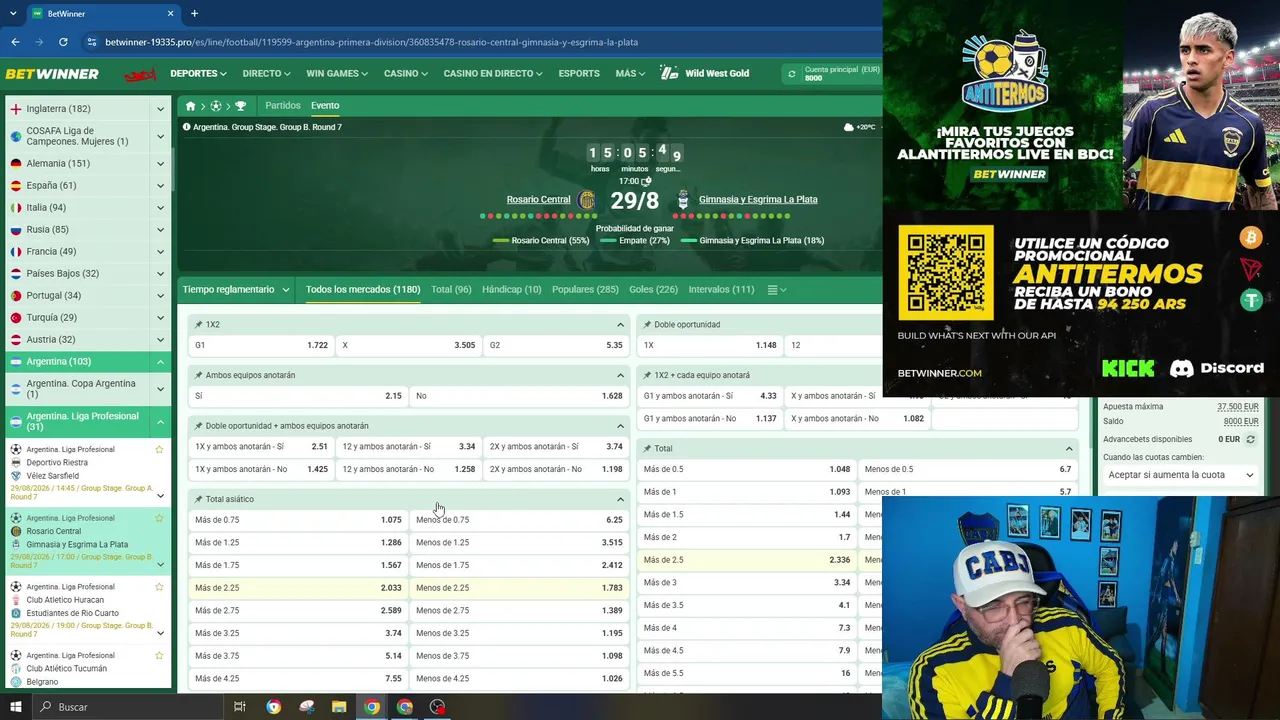Favorite the Rosario Central match star
Screen dimensions: 1280x720
159,518
